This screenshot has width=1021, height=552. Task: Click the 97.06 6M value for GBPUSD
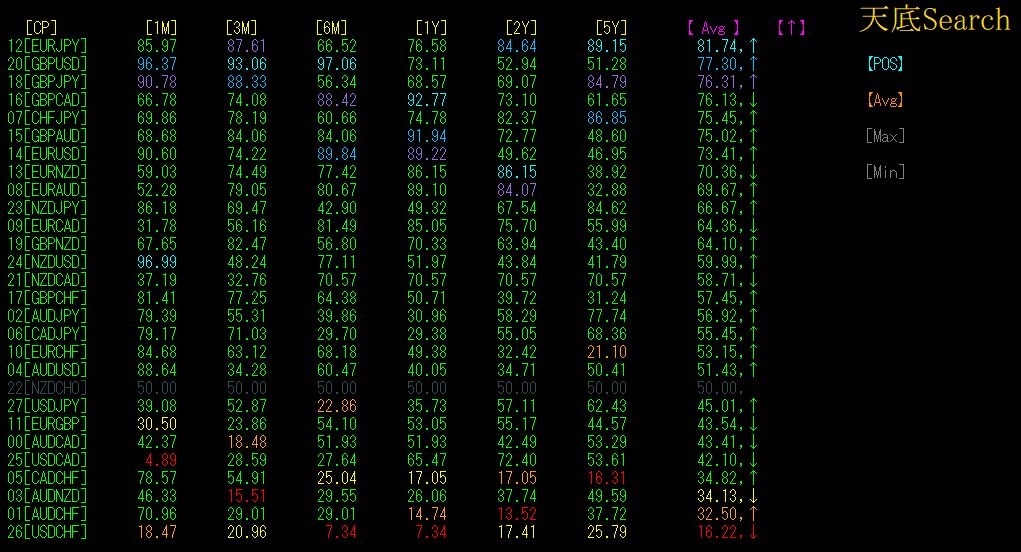[337, 64]
